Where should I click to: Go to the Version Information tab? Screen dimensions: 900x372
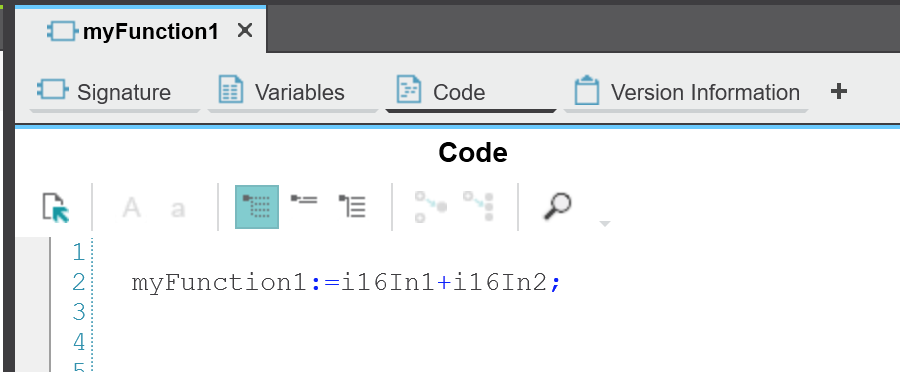point(686,92)
